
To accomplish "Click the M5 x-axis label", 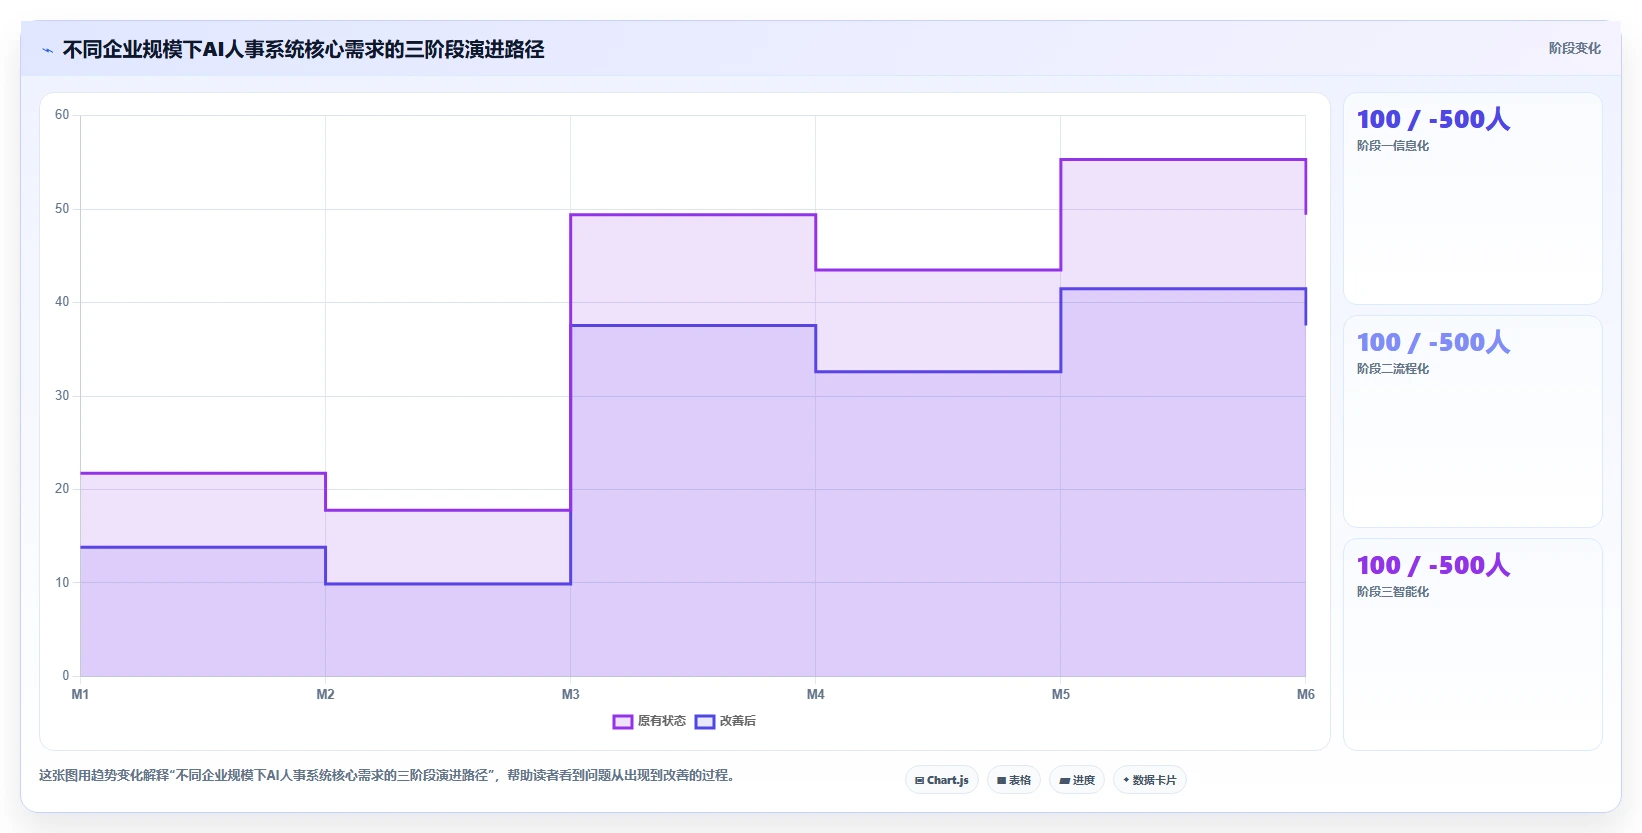I will pyautogui.click(x=1061, y=694).
